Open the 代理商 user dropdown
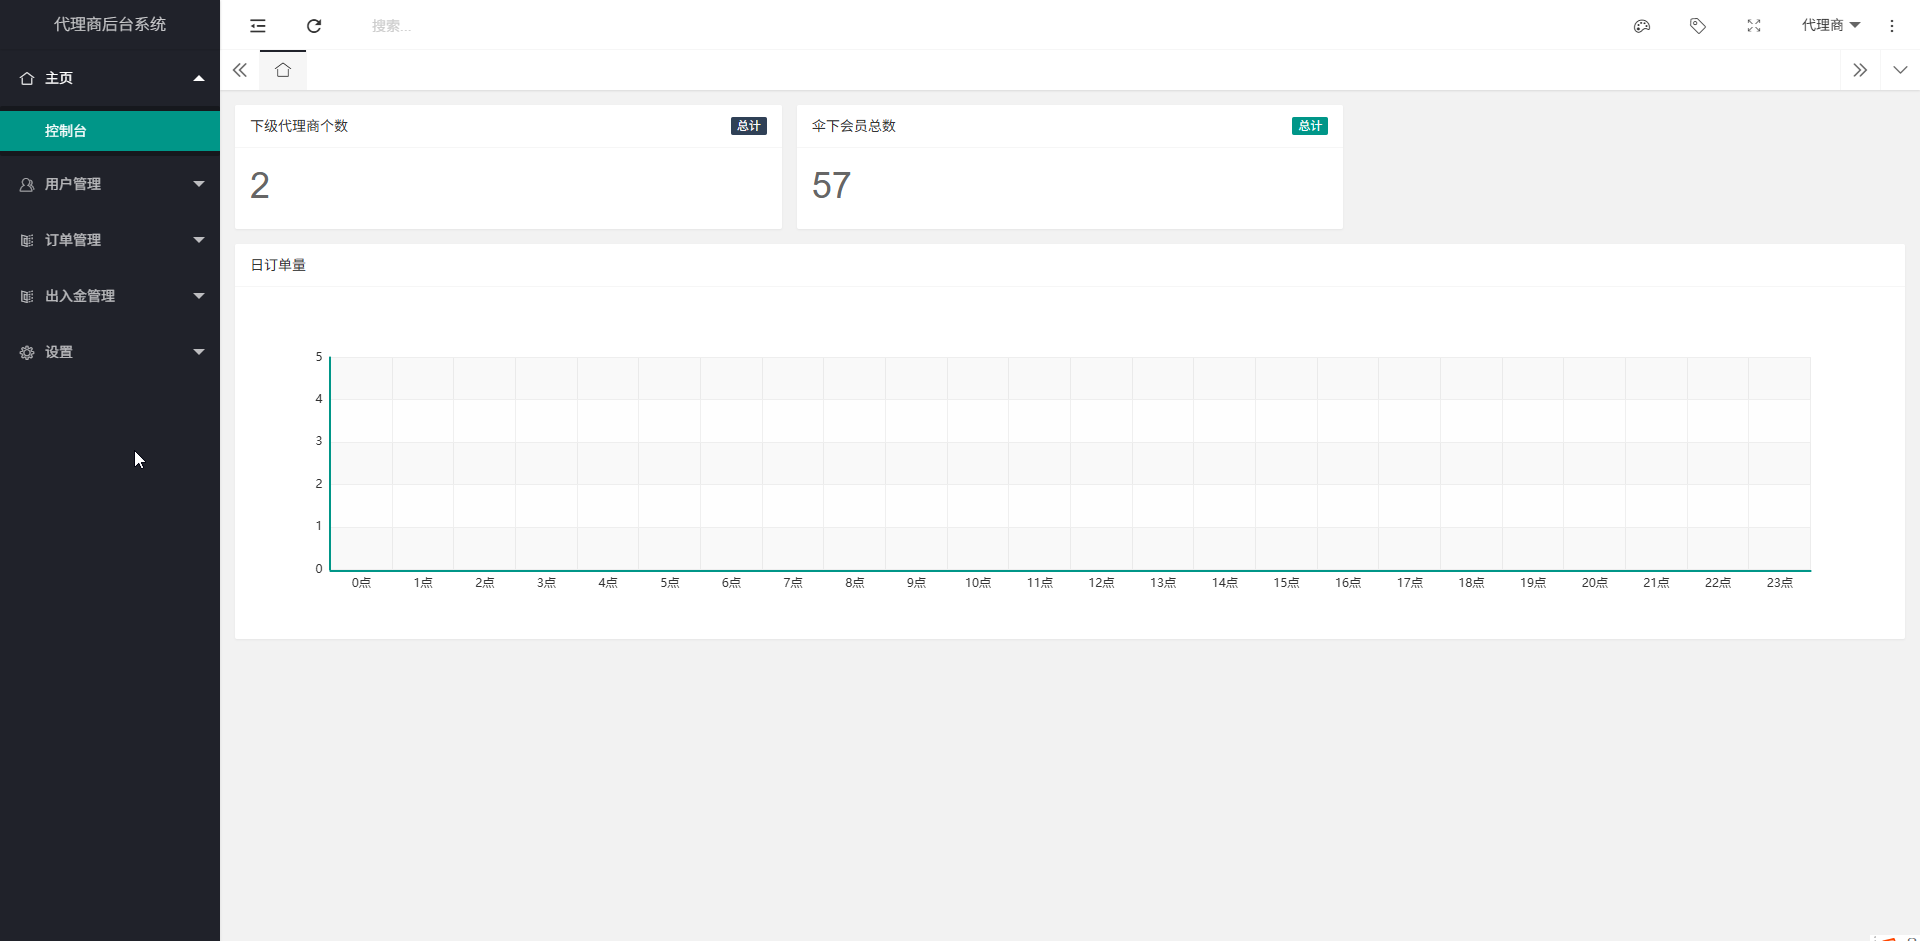 1830,25
